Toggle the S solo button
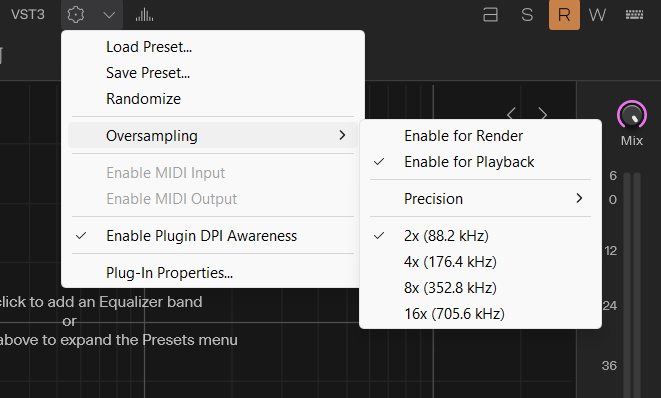The width and height of the screenshot is (661, 398). [527, 15]
